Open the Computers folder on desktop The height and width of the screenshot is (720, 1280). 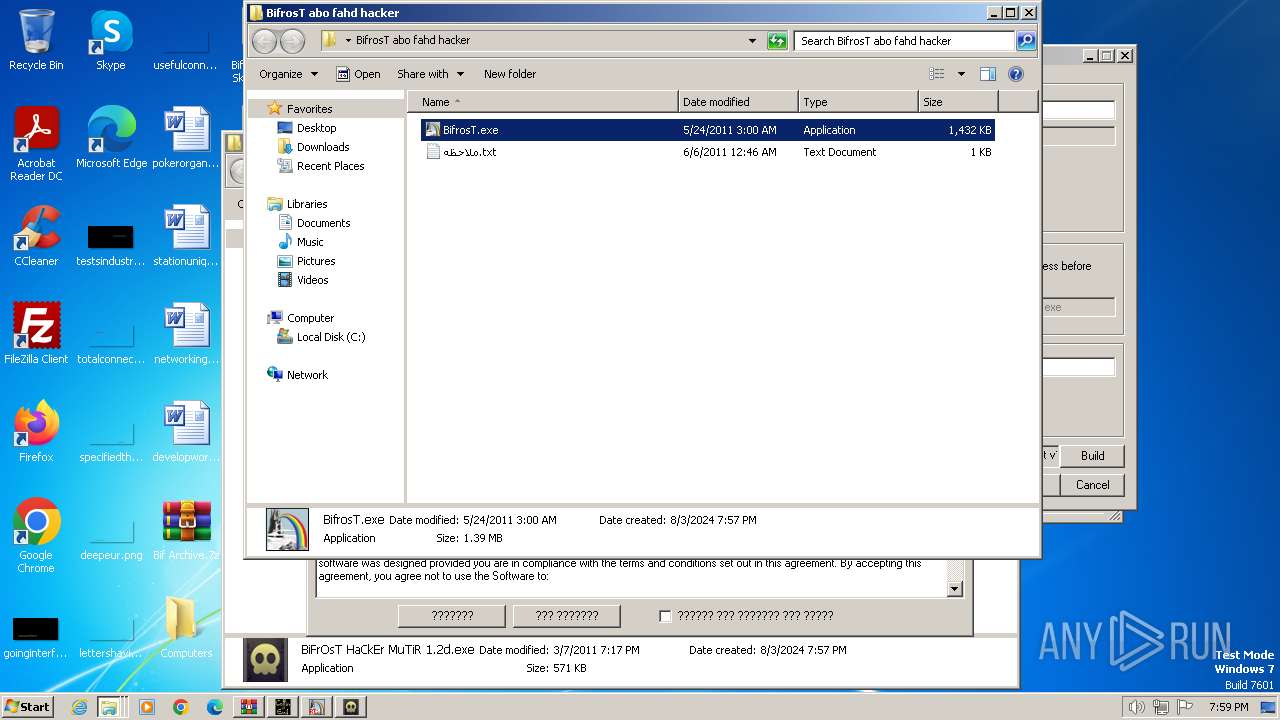click(187, 628)
